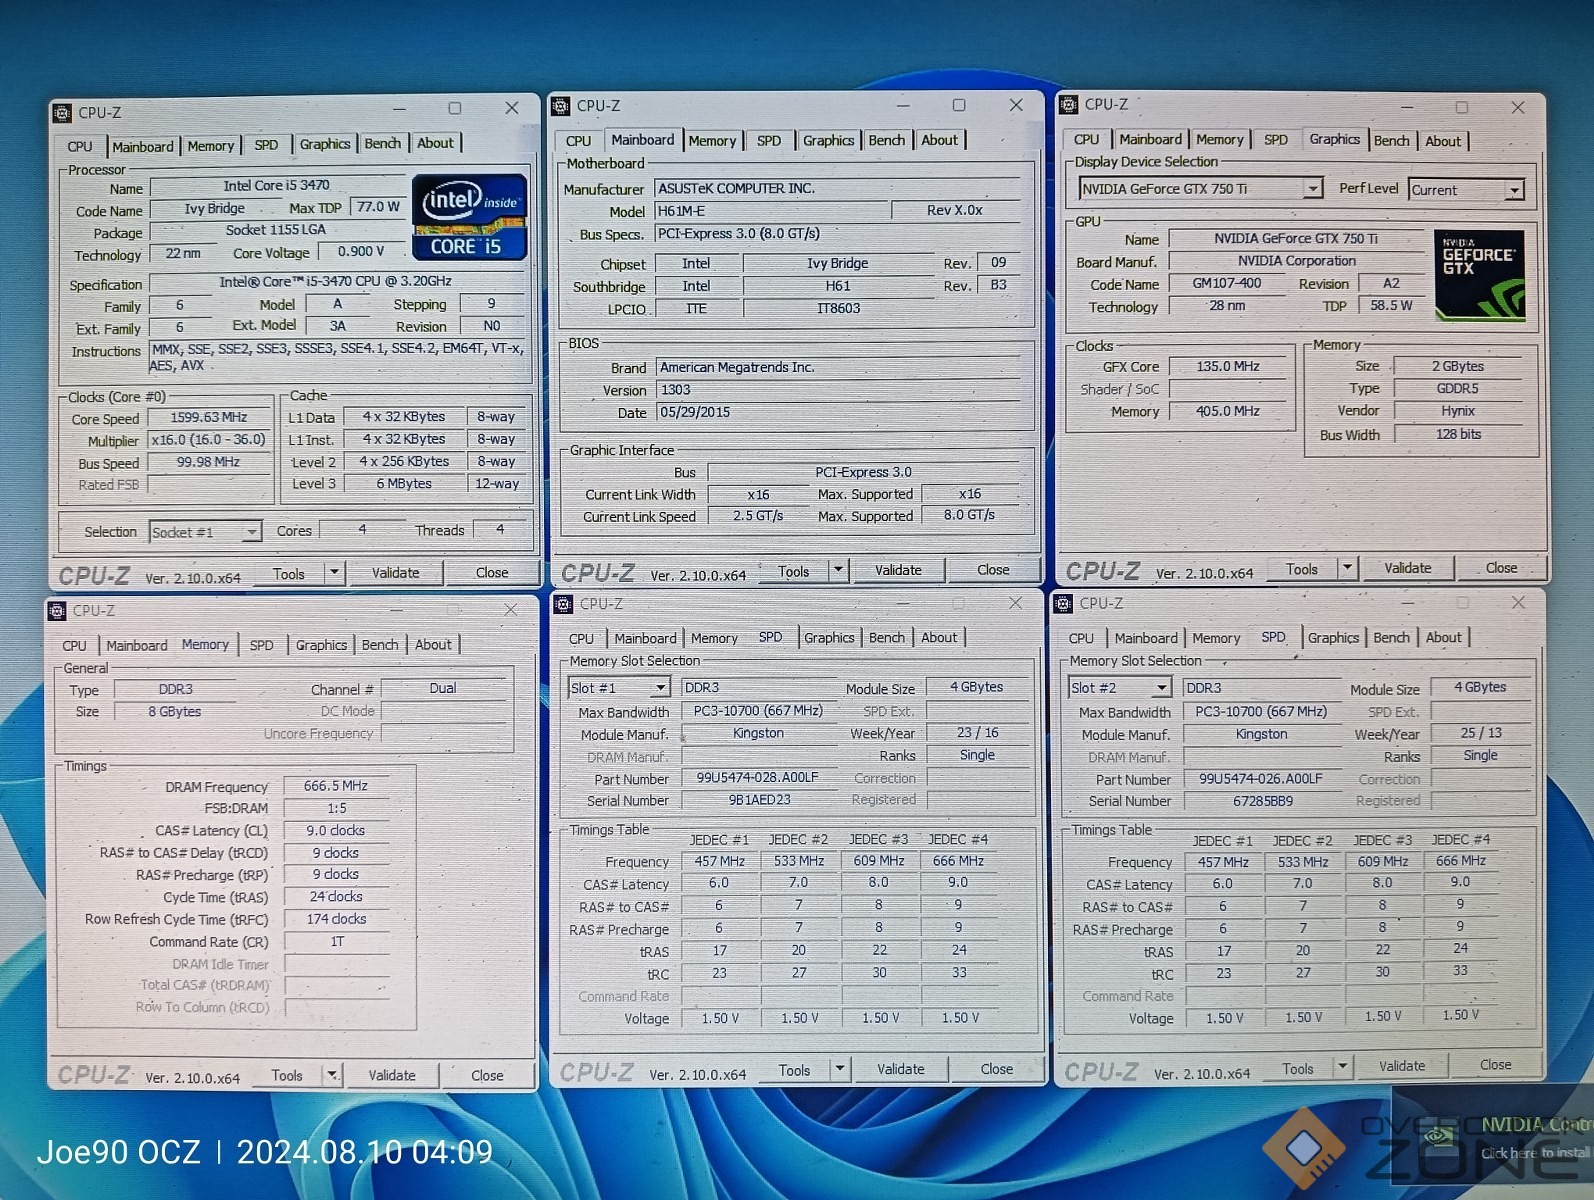Click the Close button in the Motherboard window
The image size is (1594, 1200).
click(993, 570)
